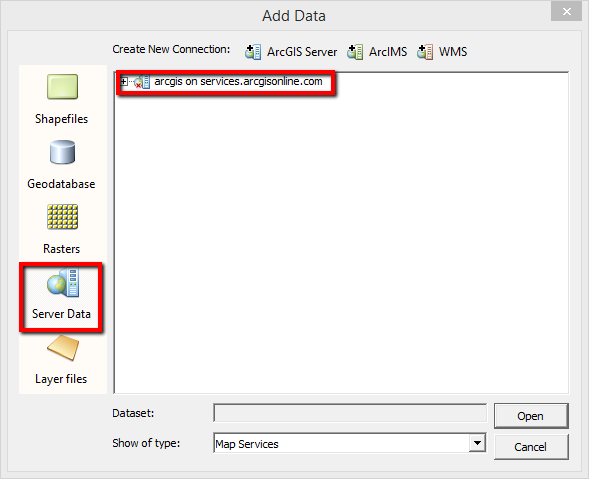589x479 pixels.
Task: Choose the Rasters grid icon
Action: click(62, 217)
